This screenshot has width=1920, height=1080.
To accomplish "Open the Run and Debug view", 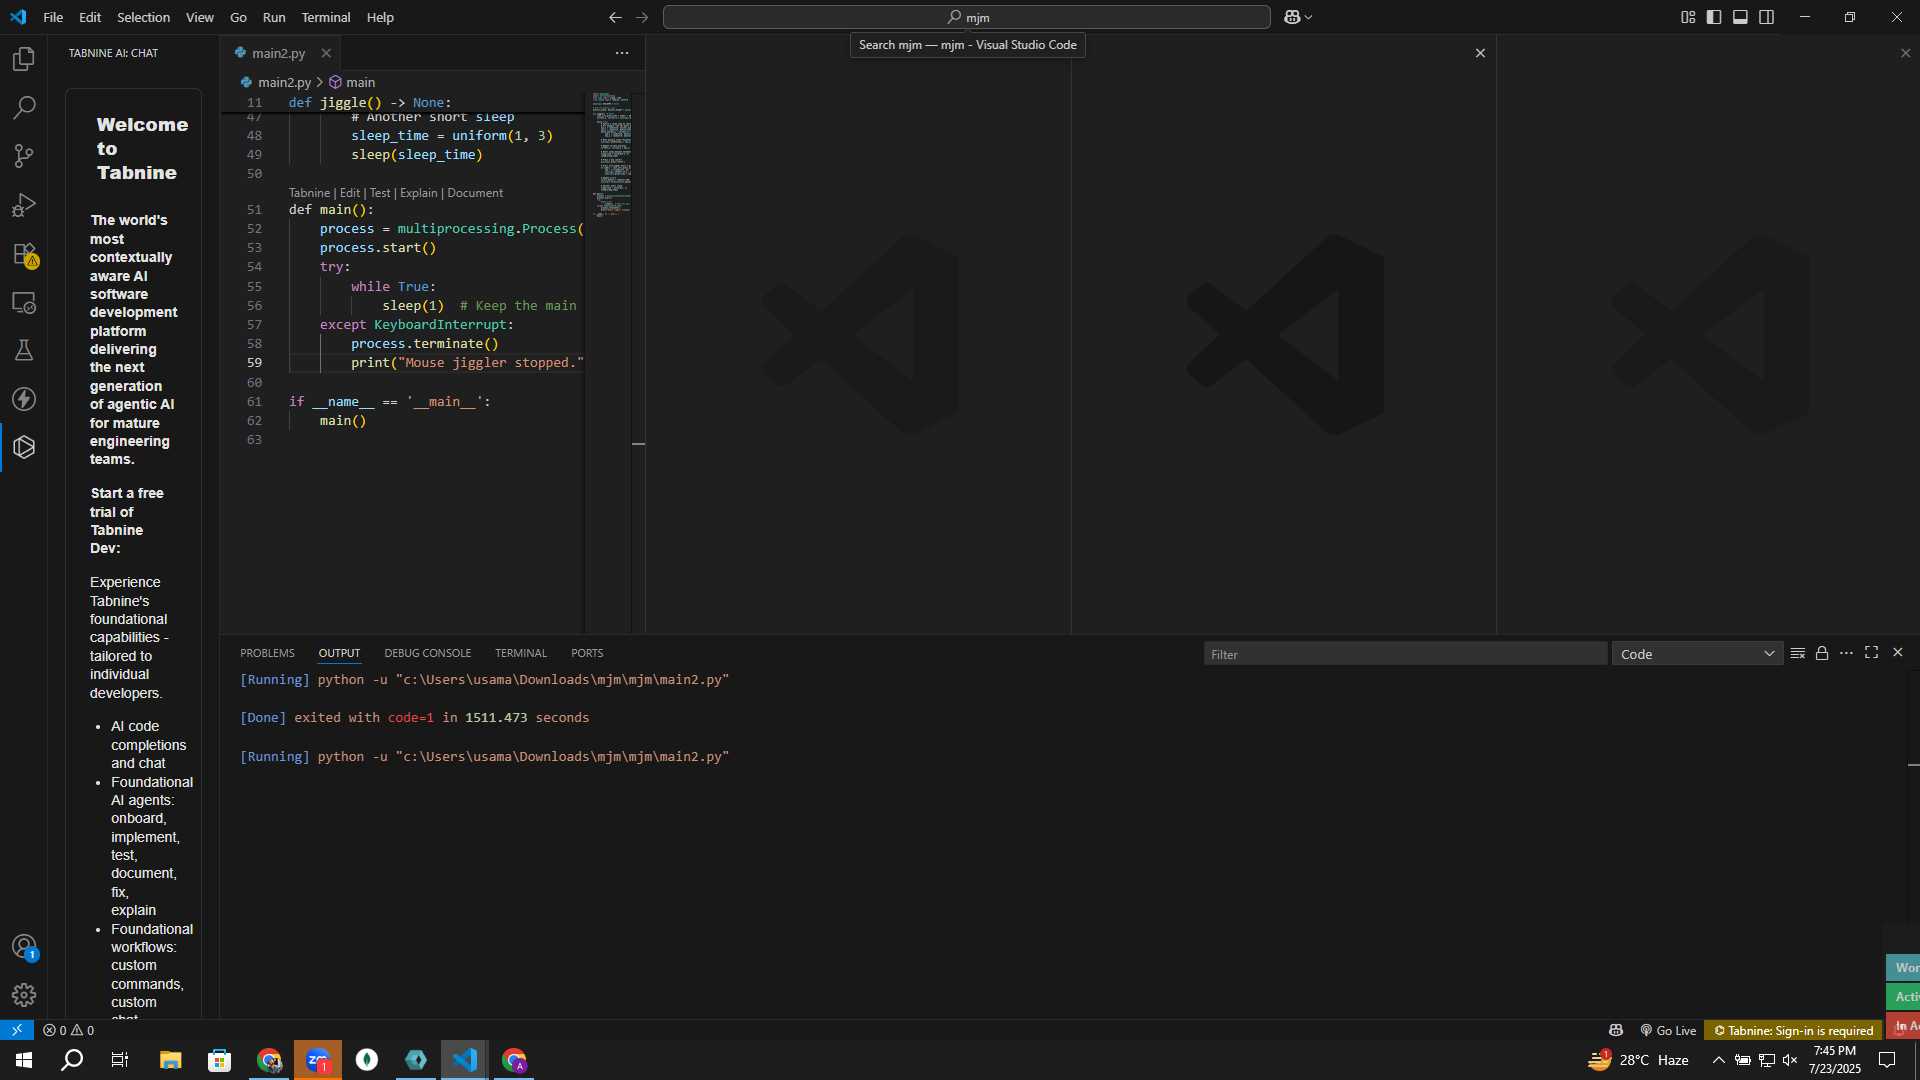I will (24, 205).
